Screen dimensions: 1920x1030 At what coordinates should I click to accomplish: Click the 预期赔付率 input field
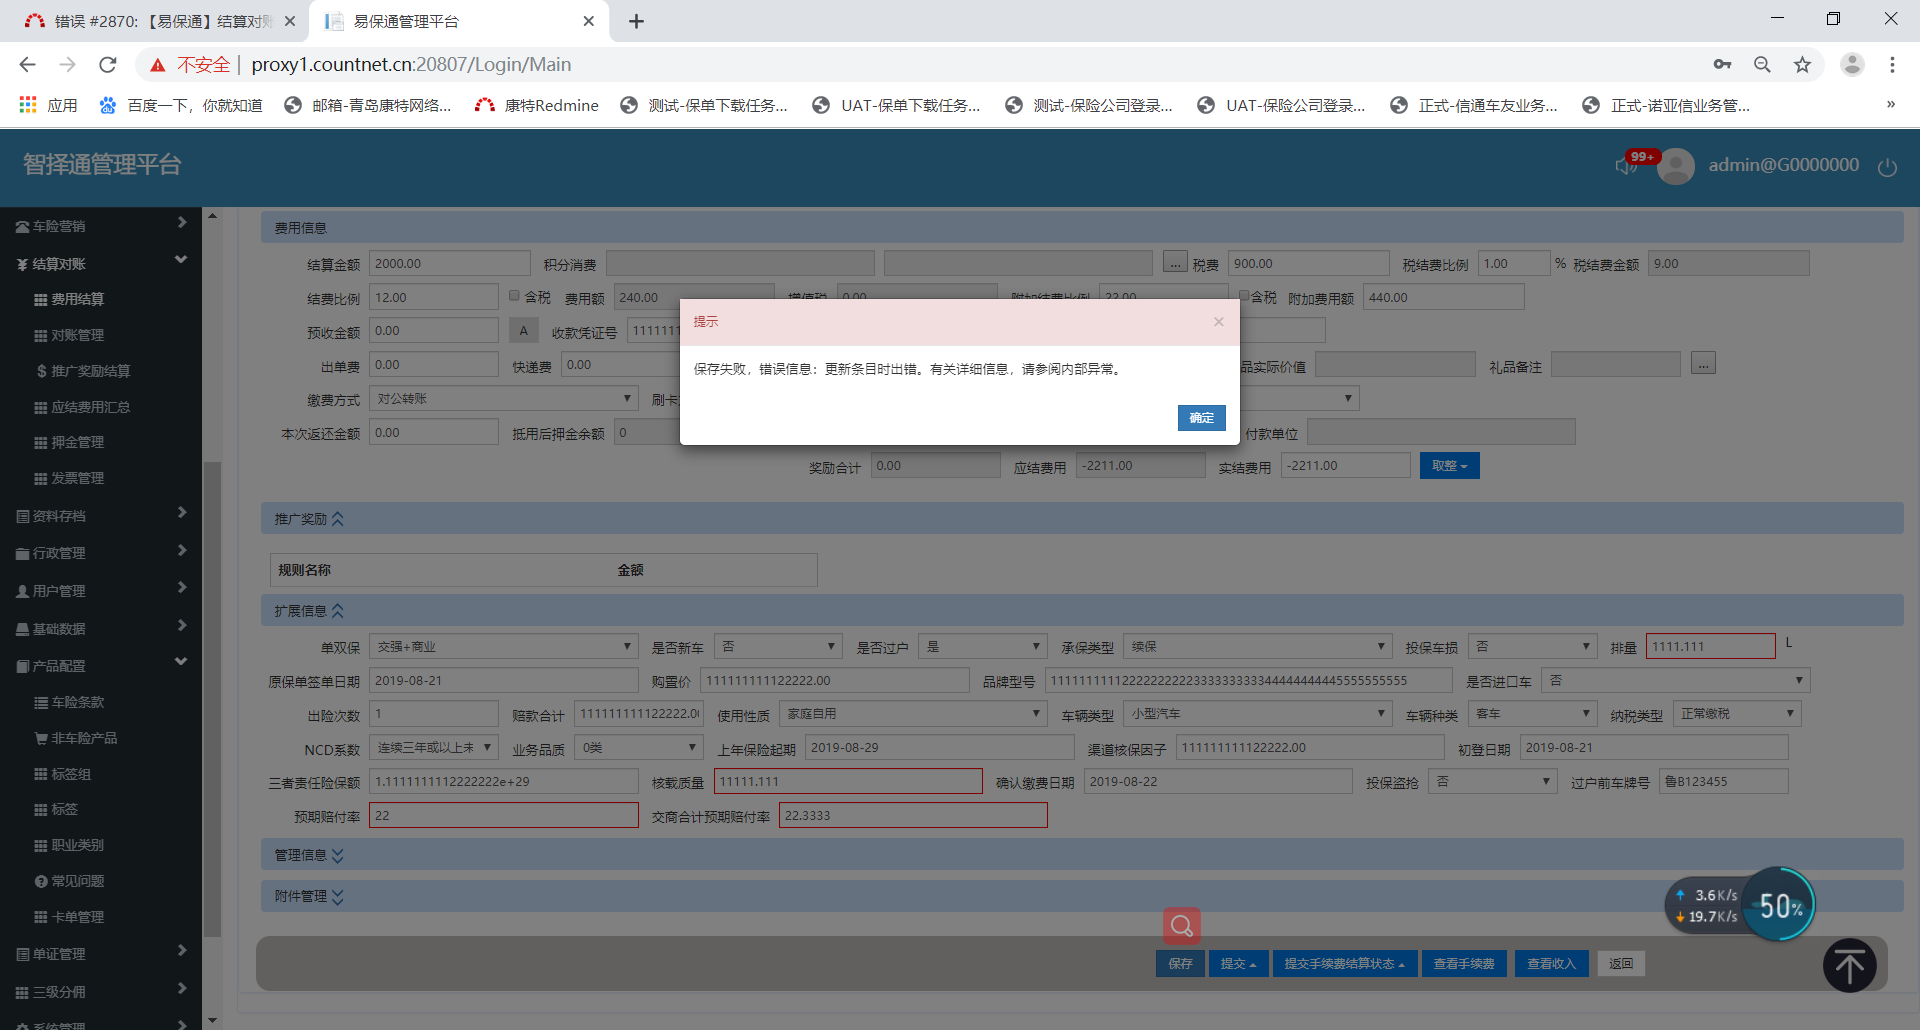click(503, 816)
